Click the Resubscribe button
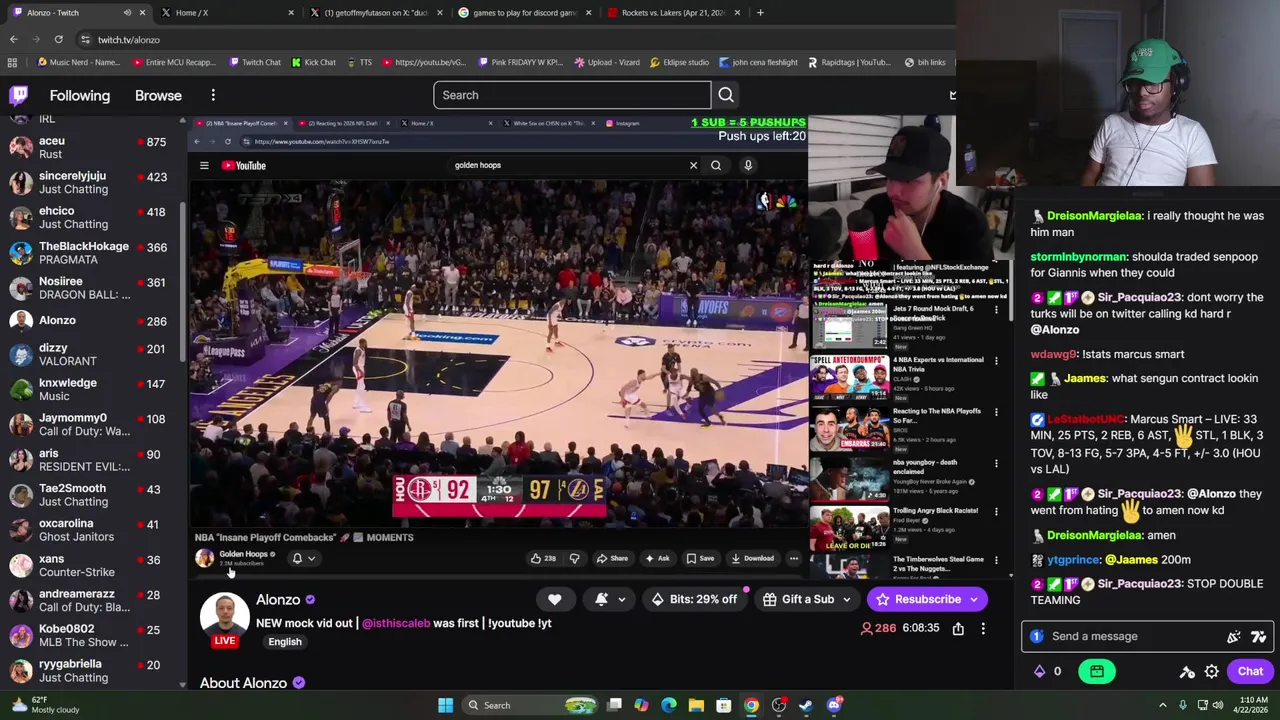Screen dimensions: 1280x720 click(x=918, y=599)
